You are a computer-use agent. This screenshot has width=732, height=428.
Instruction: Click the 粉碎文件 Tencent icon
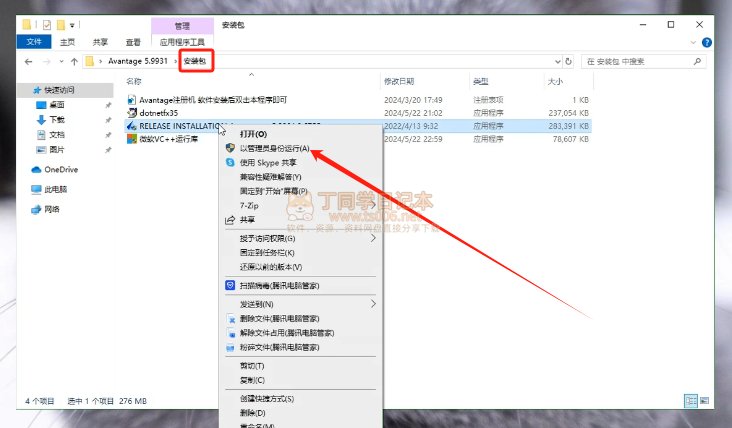pos(231,347)
